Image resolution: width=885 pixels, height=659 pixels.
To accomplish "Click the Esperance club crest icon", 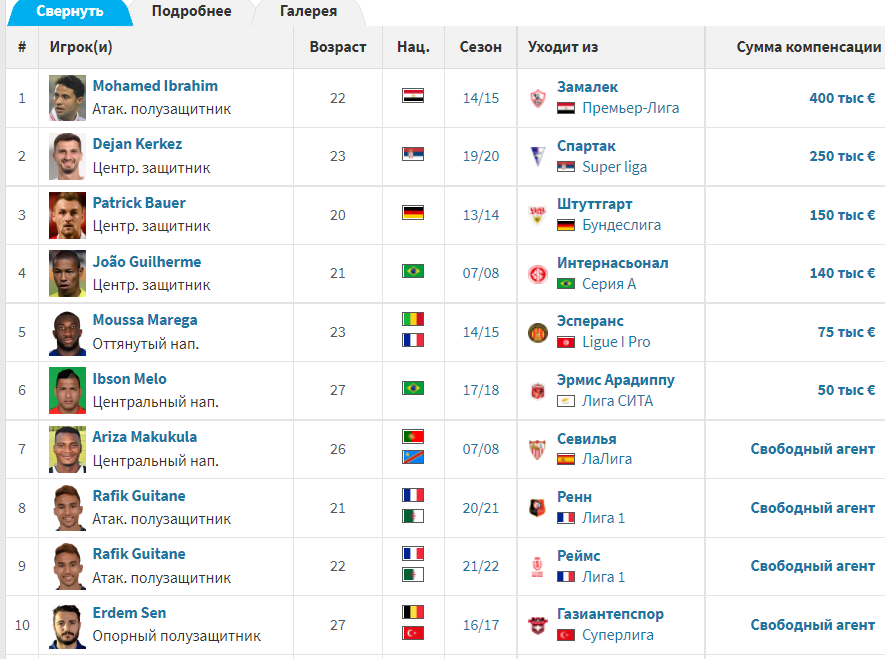I will point(537,332).
